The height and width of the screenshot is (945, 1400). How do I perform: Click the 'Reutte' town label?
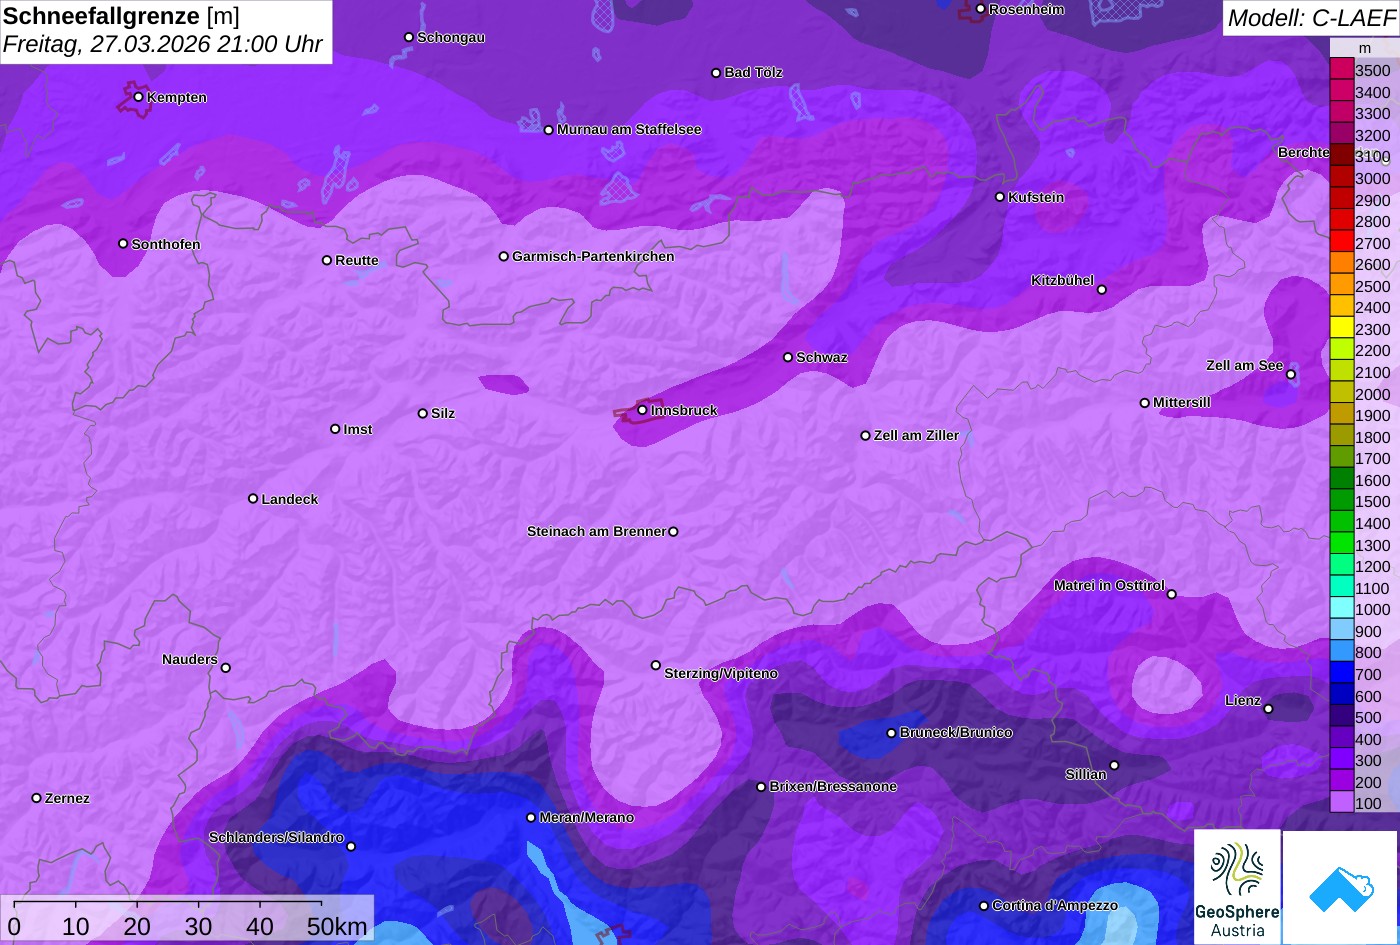(x=357, y=261)
